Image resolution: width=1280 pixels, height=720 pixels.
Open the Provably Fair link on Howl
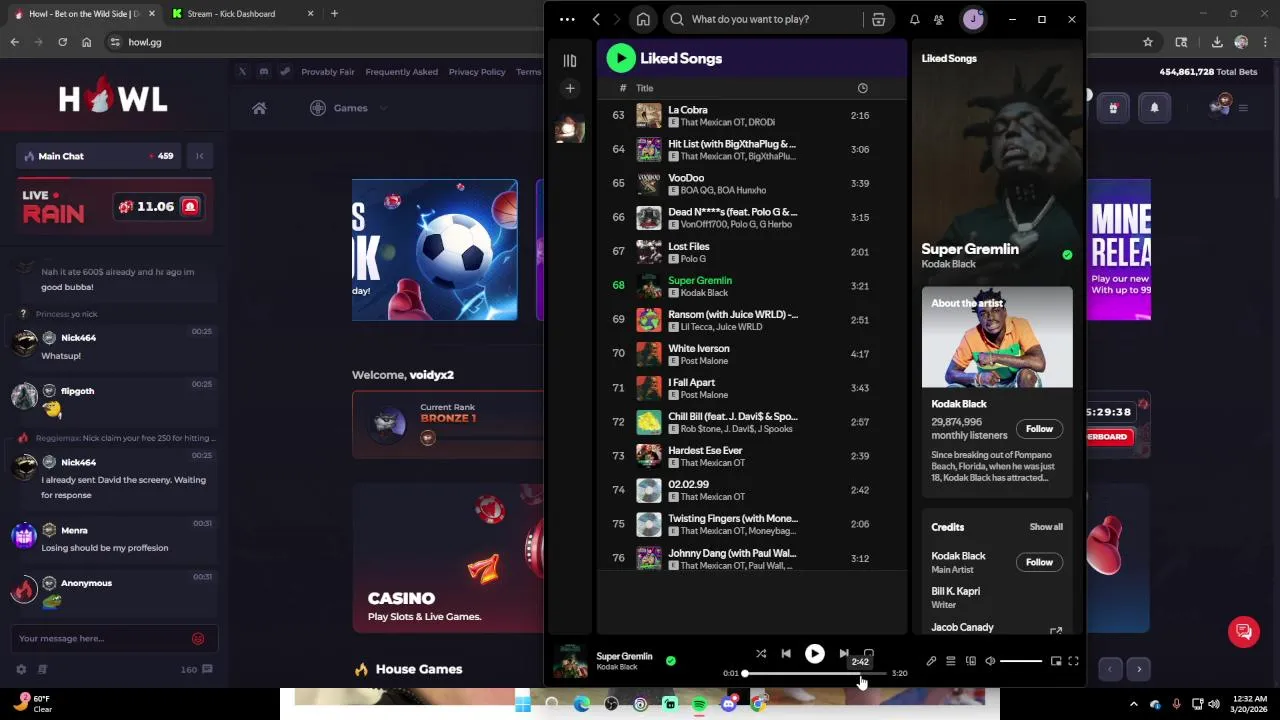click(x=328, y=72)
